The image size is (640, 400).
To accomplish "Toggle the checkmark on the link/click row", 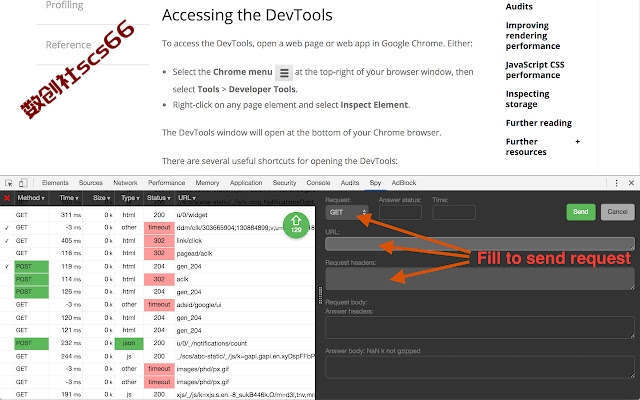I will pos(7,241).
